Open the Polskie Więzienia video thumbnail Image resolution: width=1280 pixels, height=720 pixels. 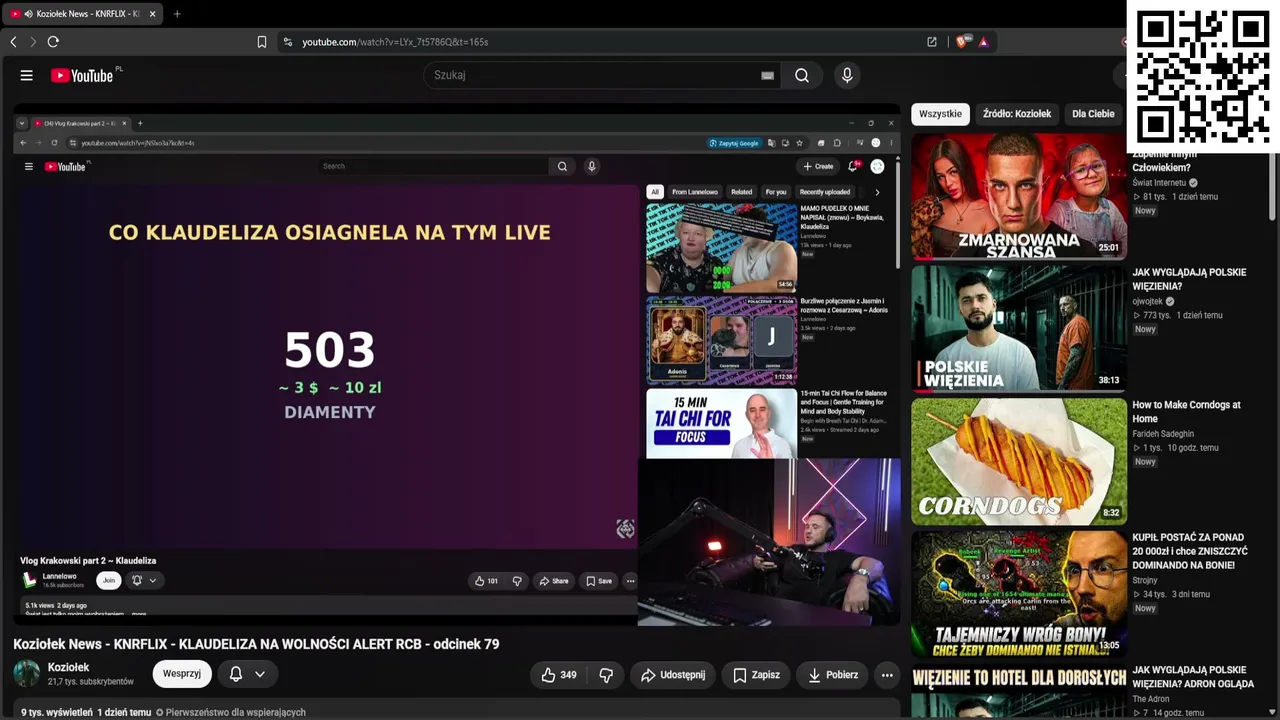pyautogui.click(x=1019, y=329)
